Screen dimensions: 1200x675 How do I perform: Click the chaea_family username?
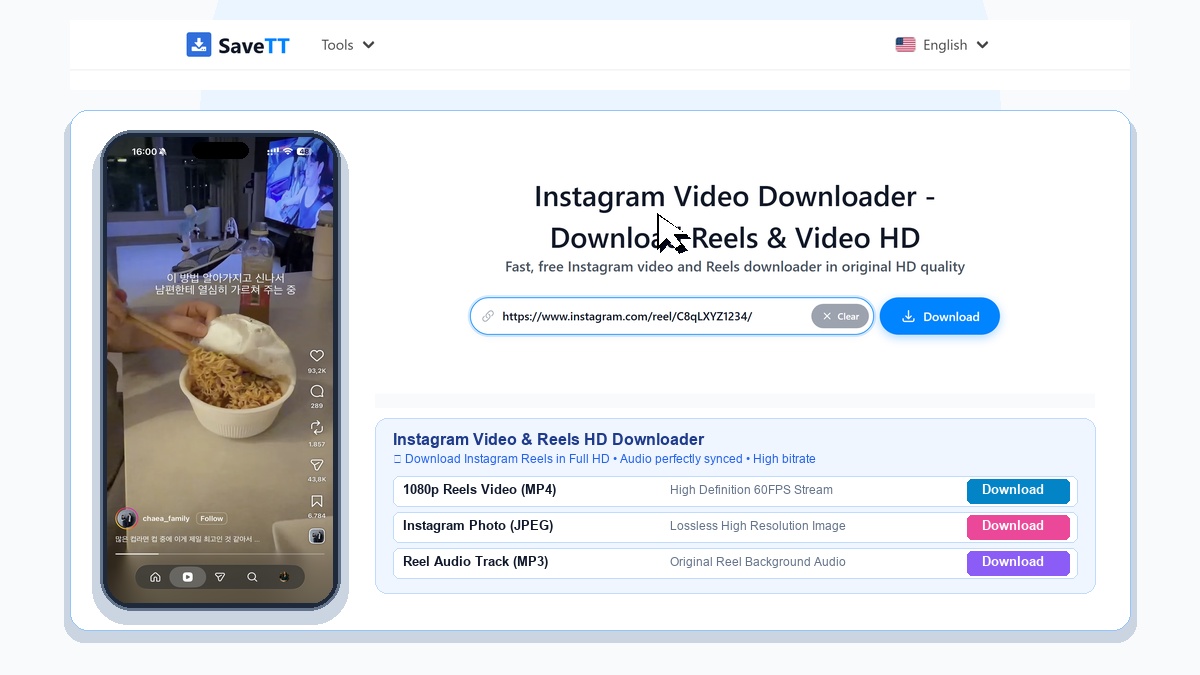point(166,519)
